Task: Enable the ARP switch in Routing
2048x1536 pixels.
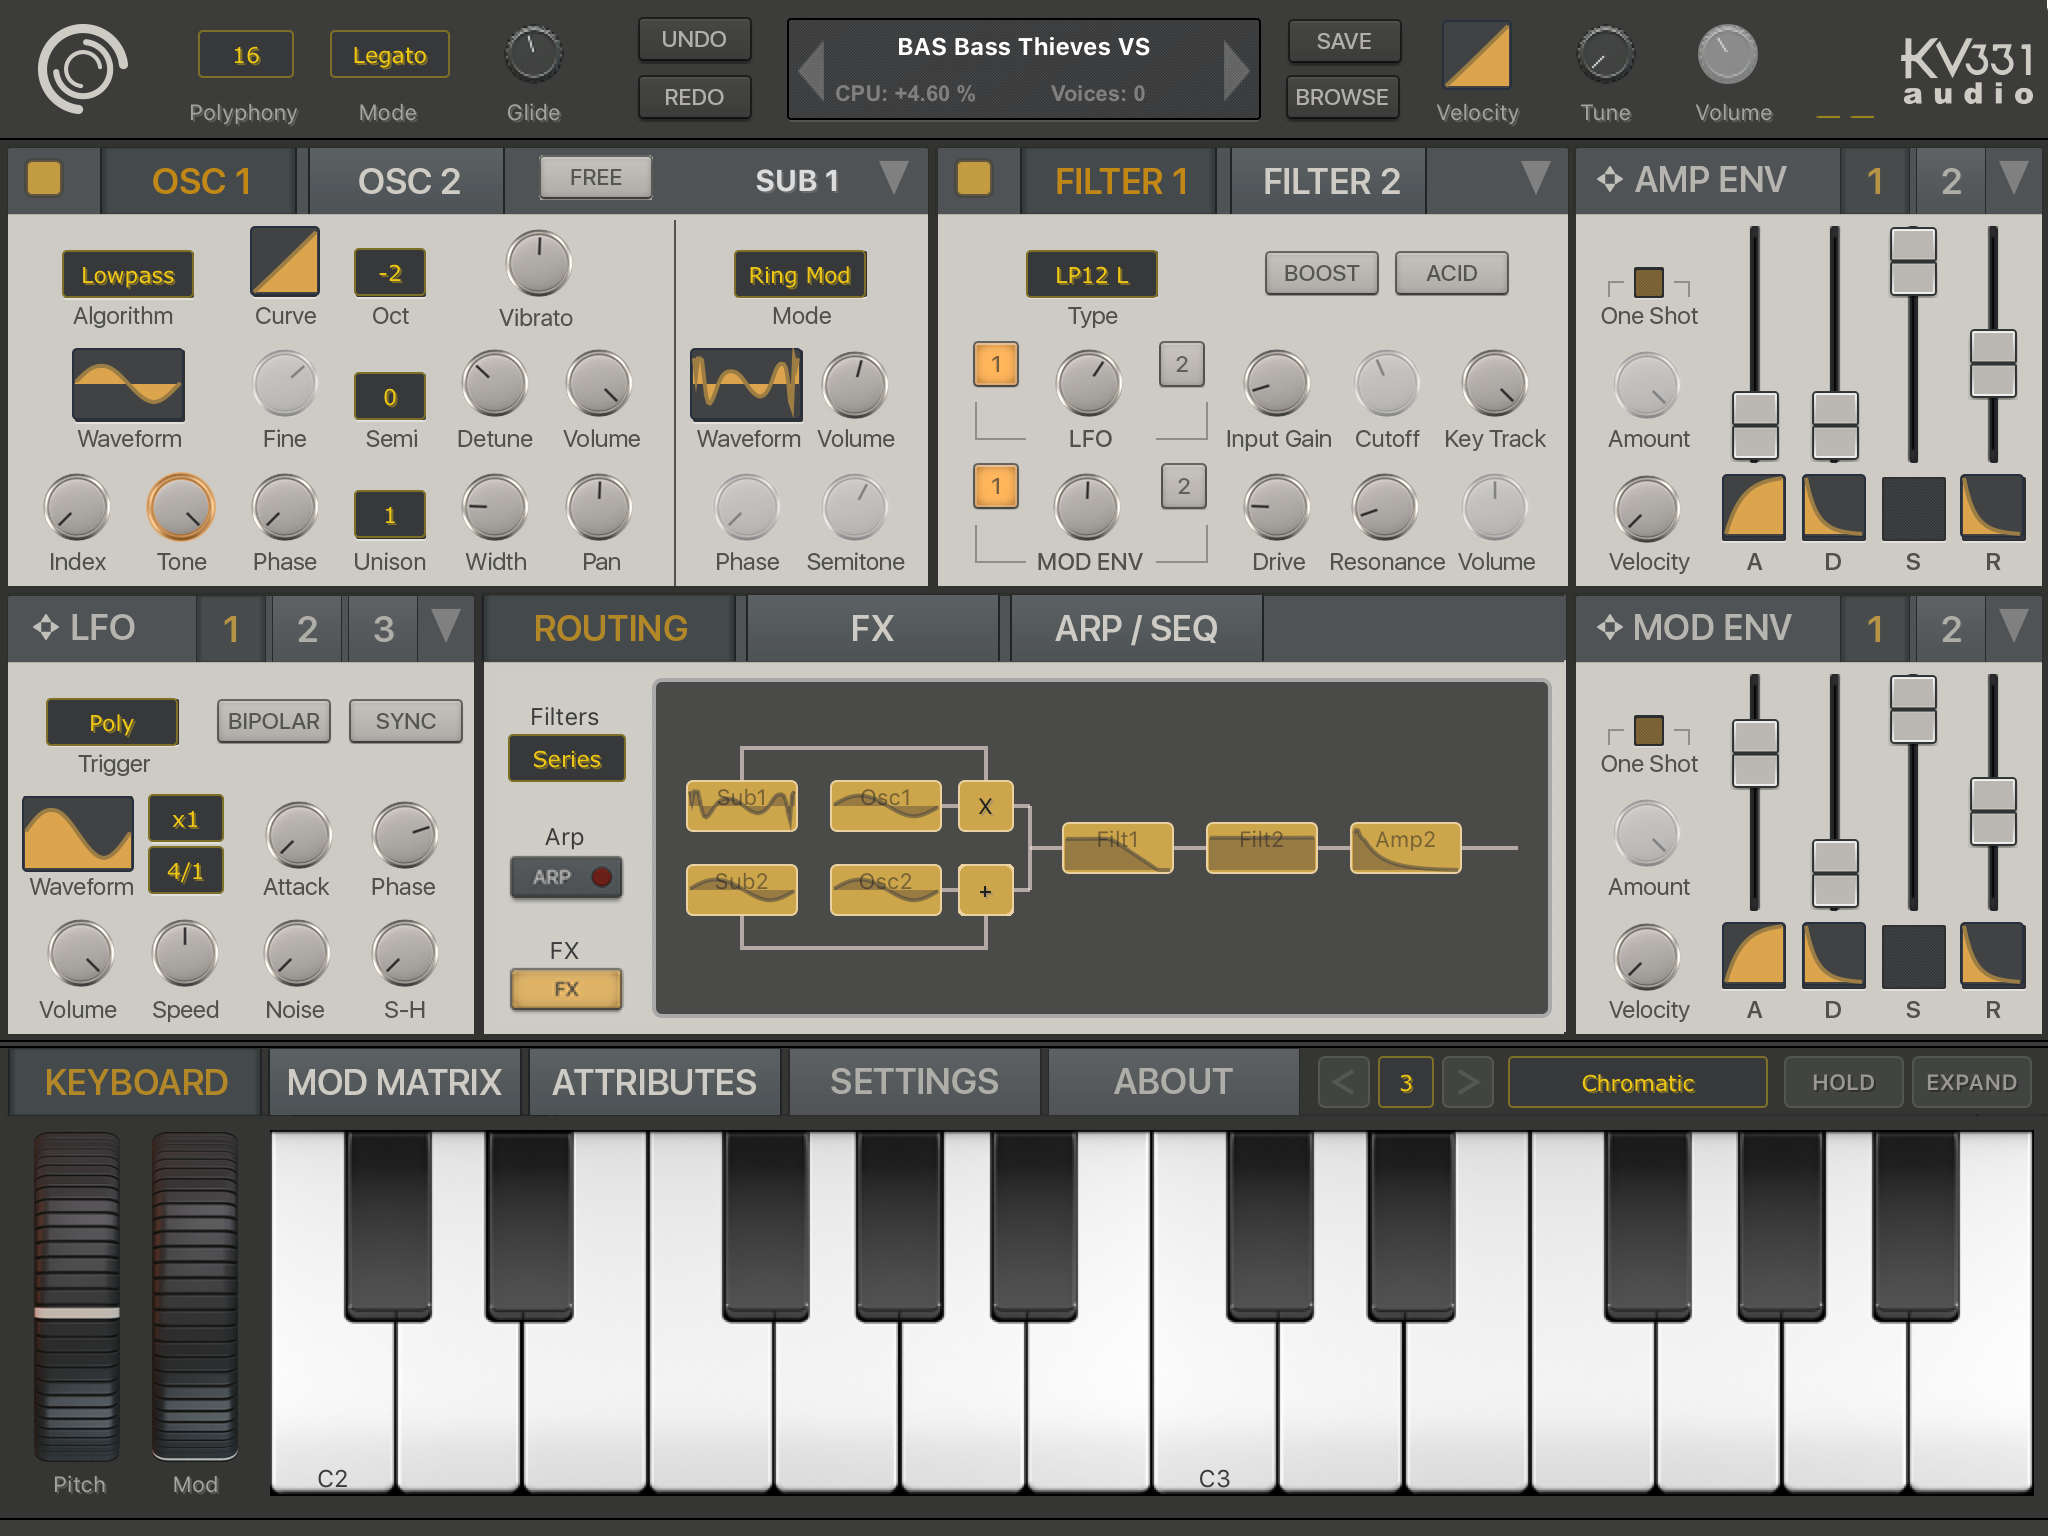Action: tap(567, 877)
